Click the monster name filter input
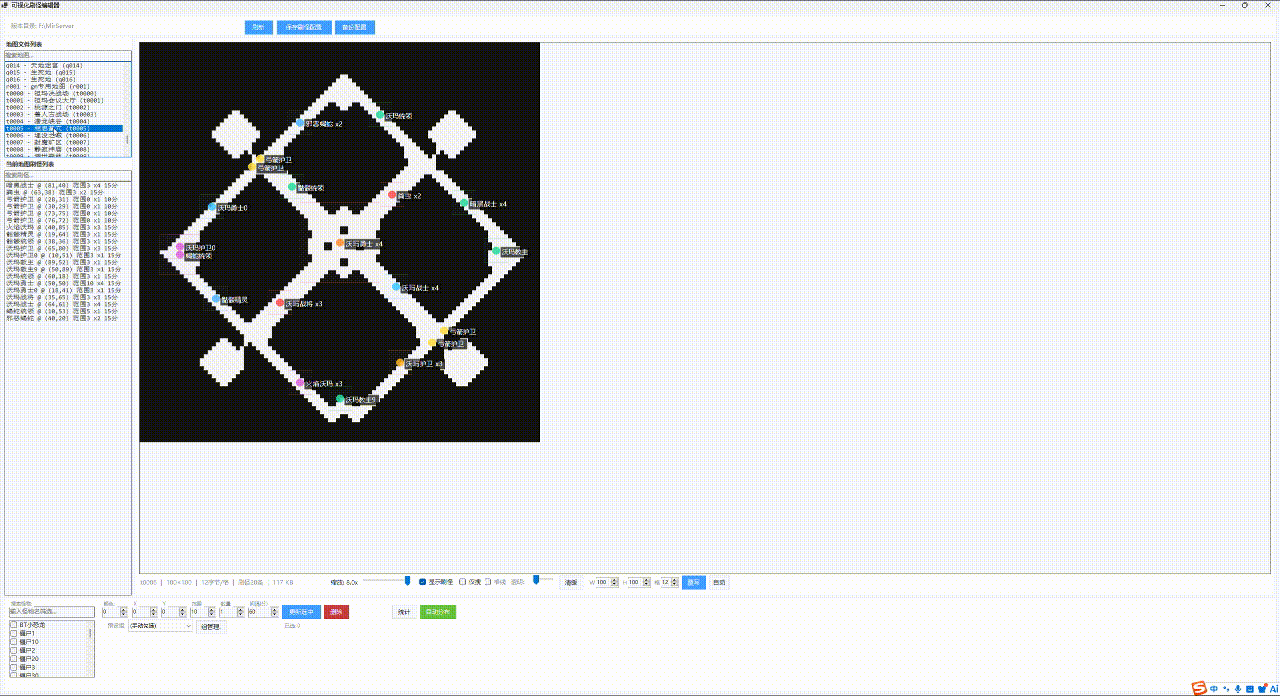Viewport: 1280px width, 696px height. point(50,611)
